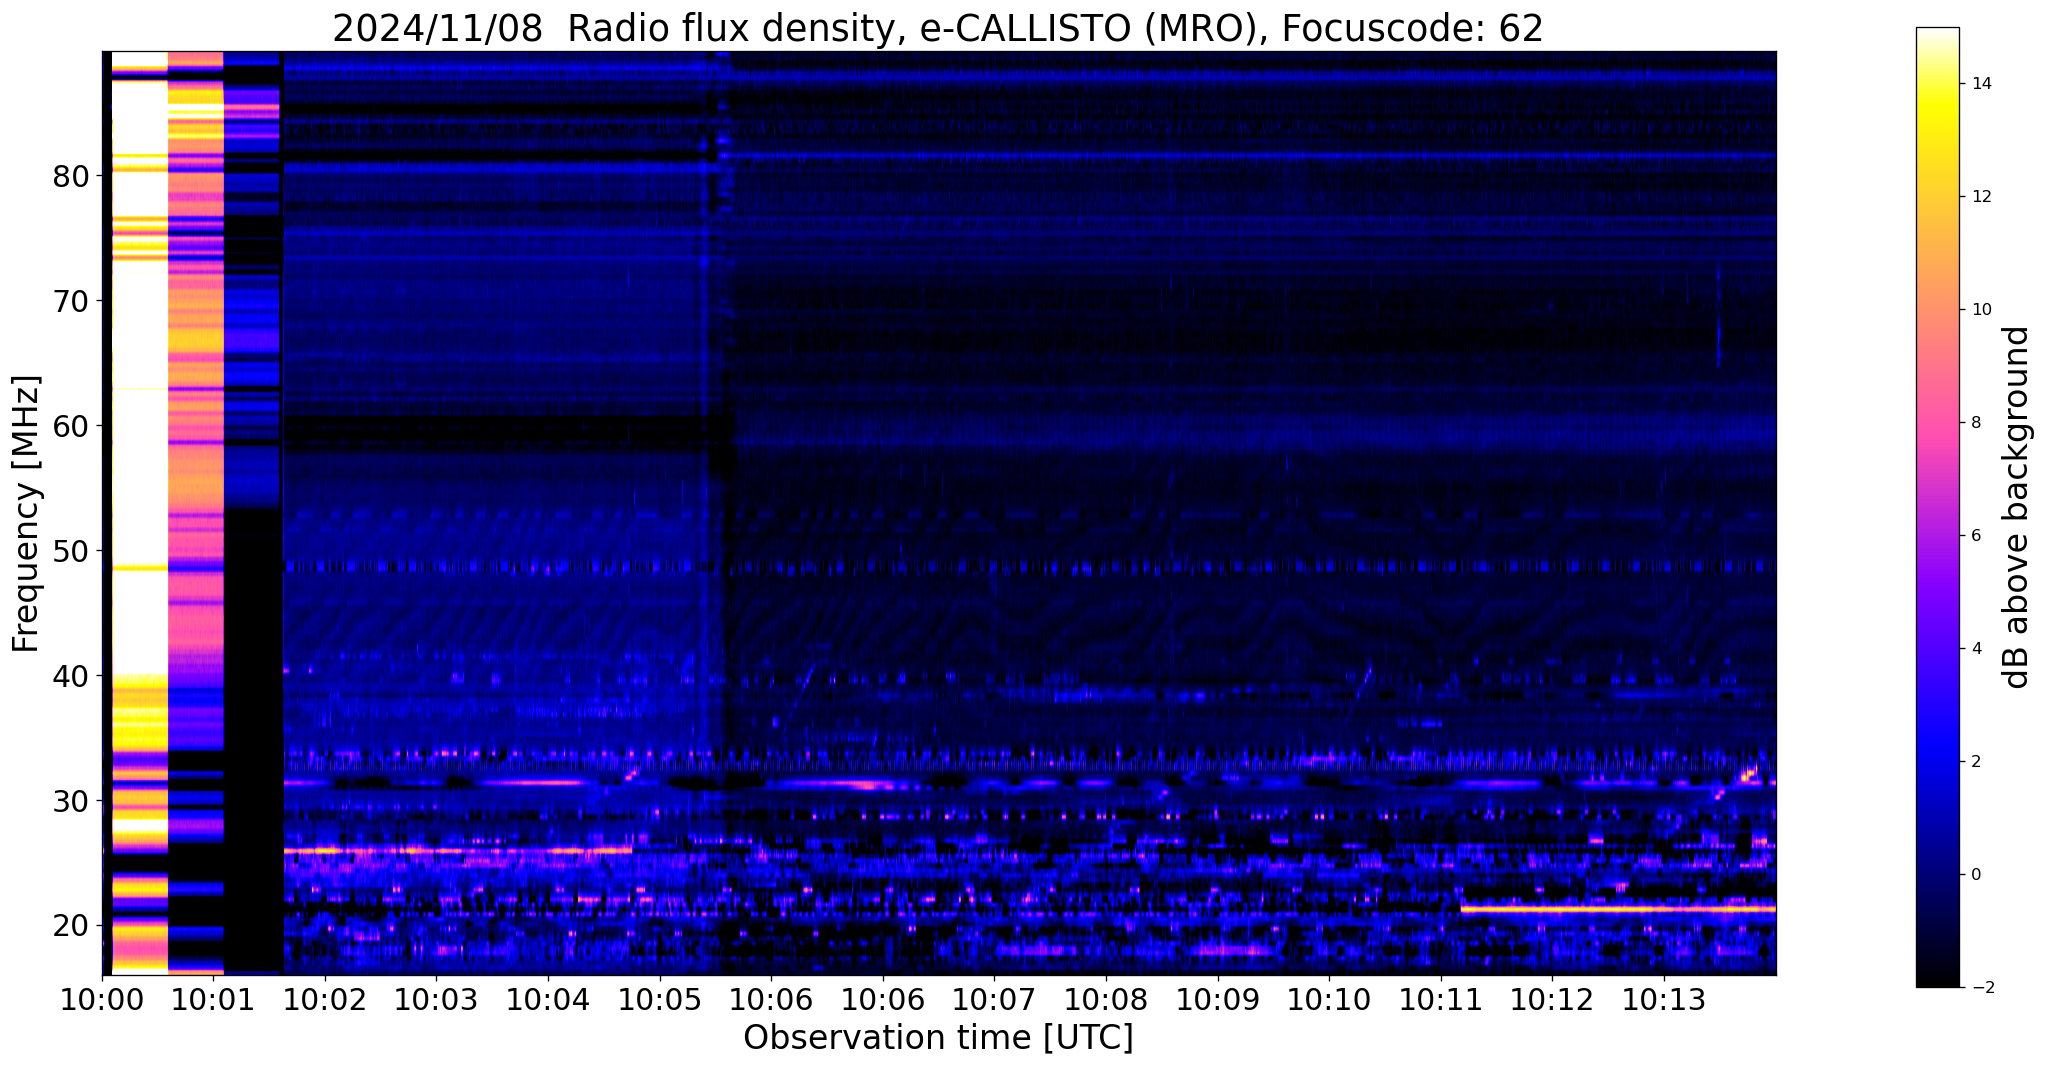This screenshot has height=1067, width=2047.
Task: Click the 10:09 time tick label
Action: pyautogui.click(x=1218, y=999)
